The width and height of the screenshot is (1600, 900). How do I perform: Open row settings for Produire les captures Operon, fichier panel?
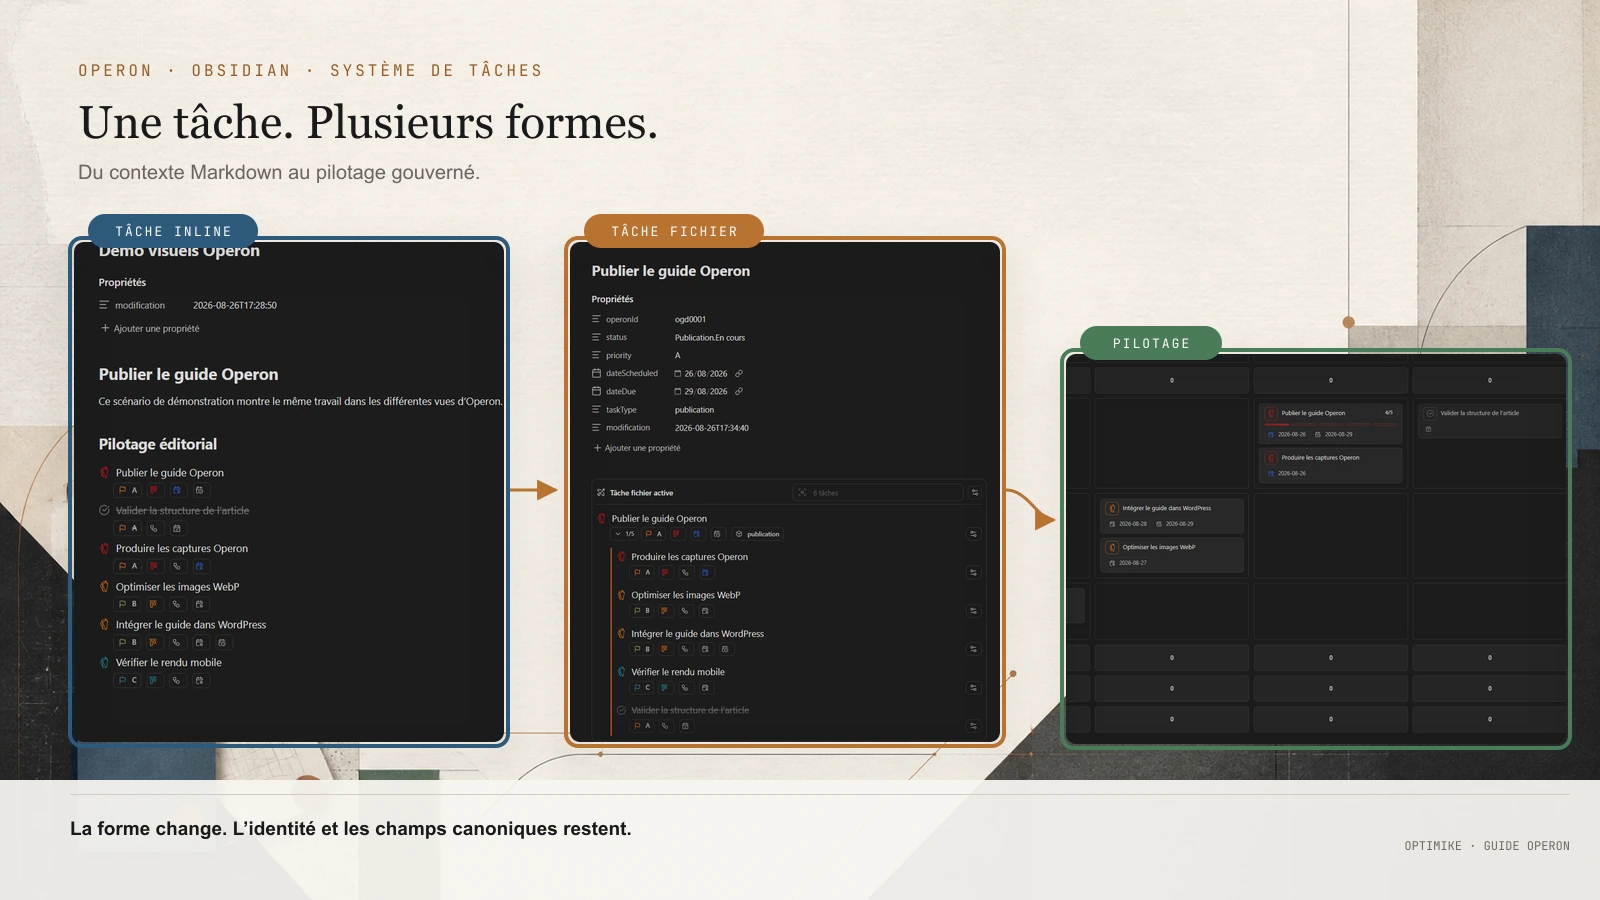pos(973,573)
